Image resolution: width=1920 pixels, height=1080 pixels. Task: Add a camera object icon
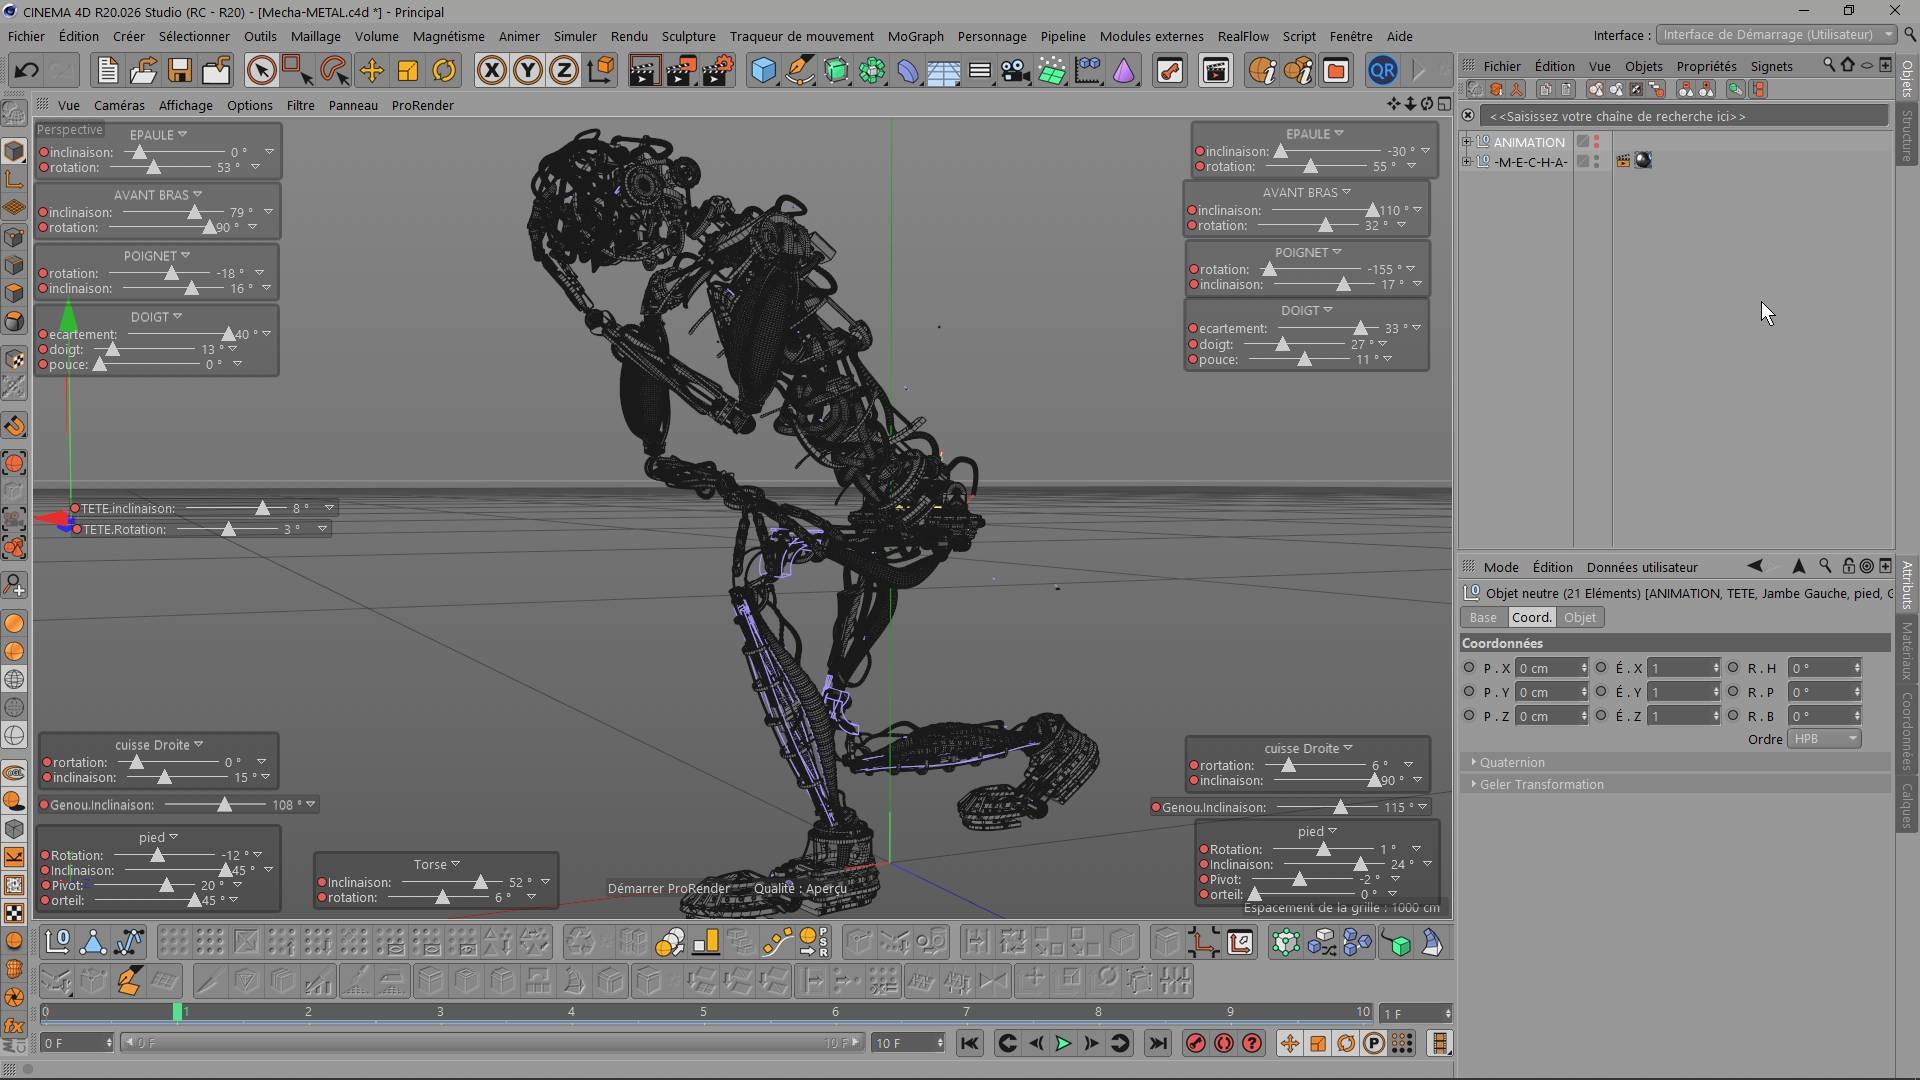(x=1015, y=71)
